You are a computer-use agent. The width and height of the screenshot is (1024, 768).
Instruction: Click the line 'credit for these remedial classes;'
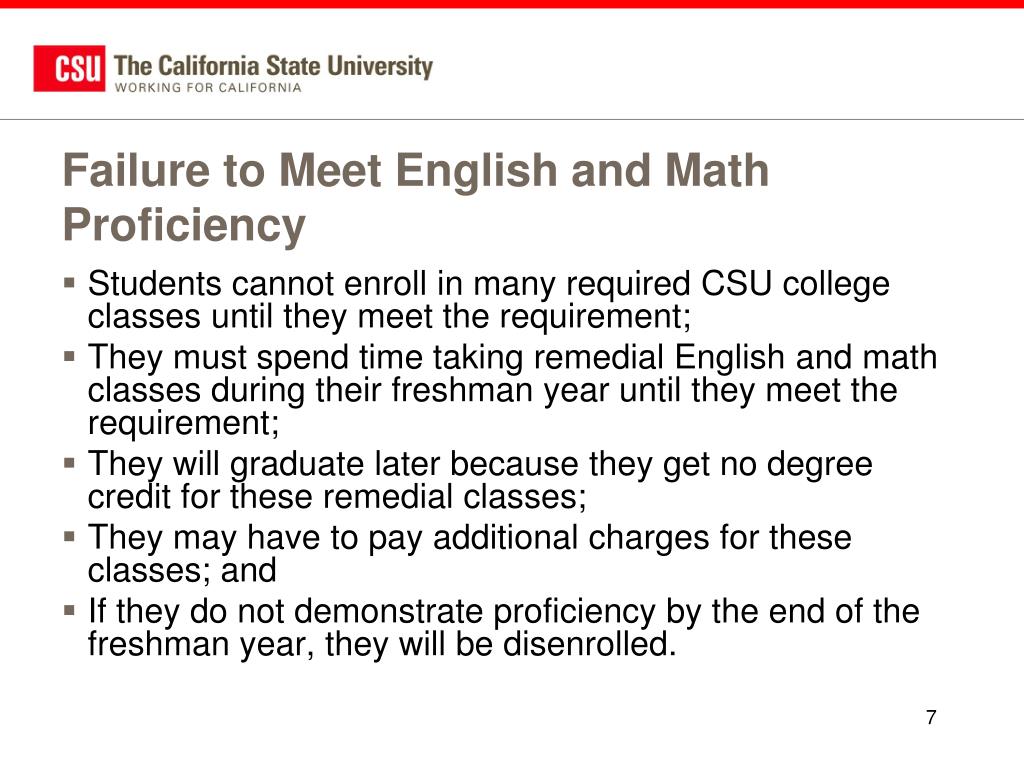tap(337, 497)
